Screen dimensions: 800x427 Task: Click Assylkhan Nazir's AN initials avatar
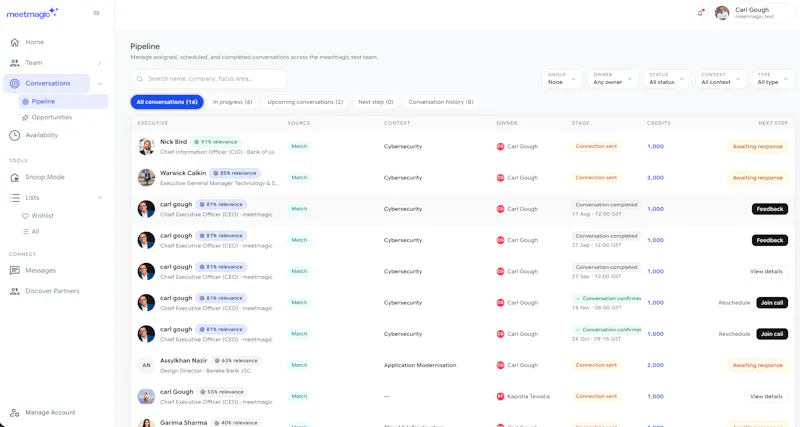tap(146, 365)
